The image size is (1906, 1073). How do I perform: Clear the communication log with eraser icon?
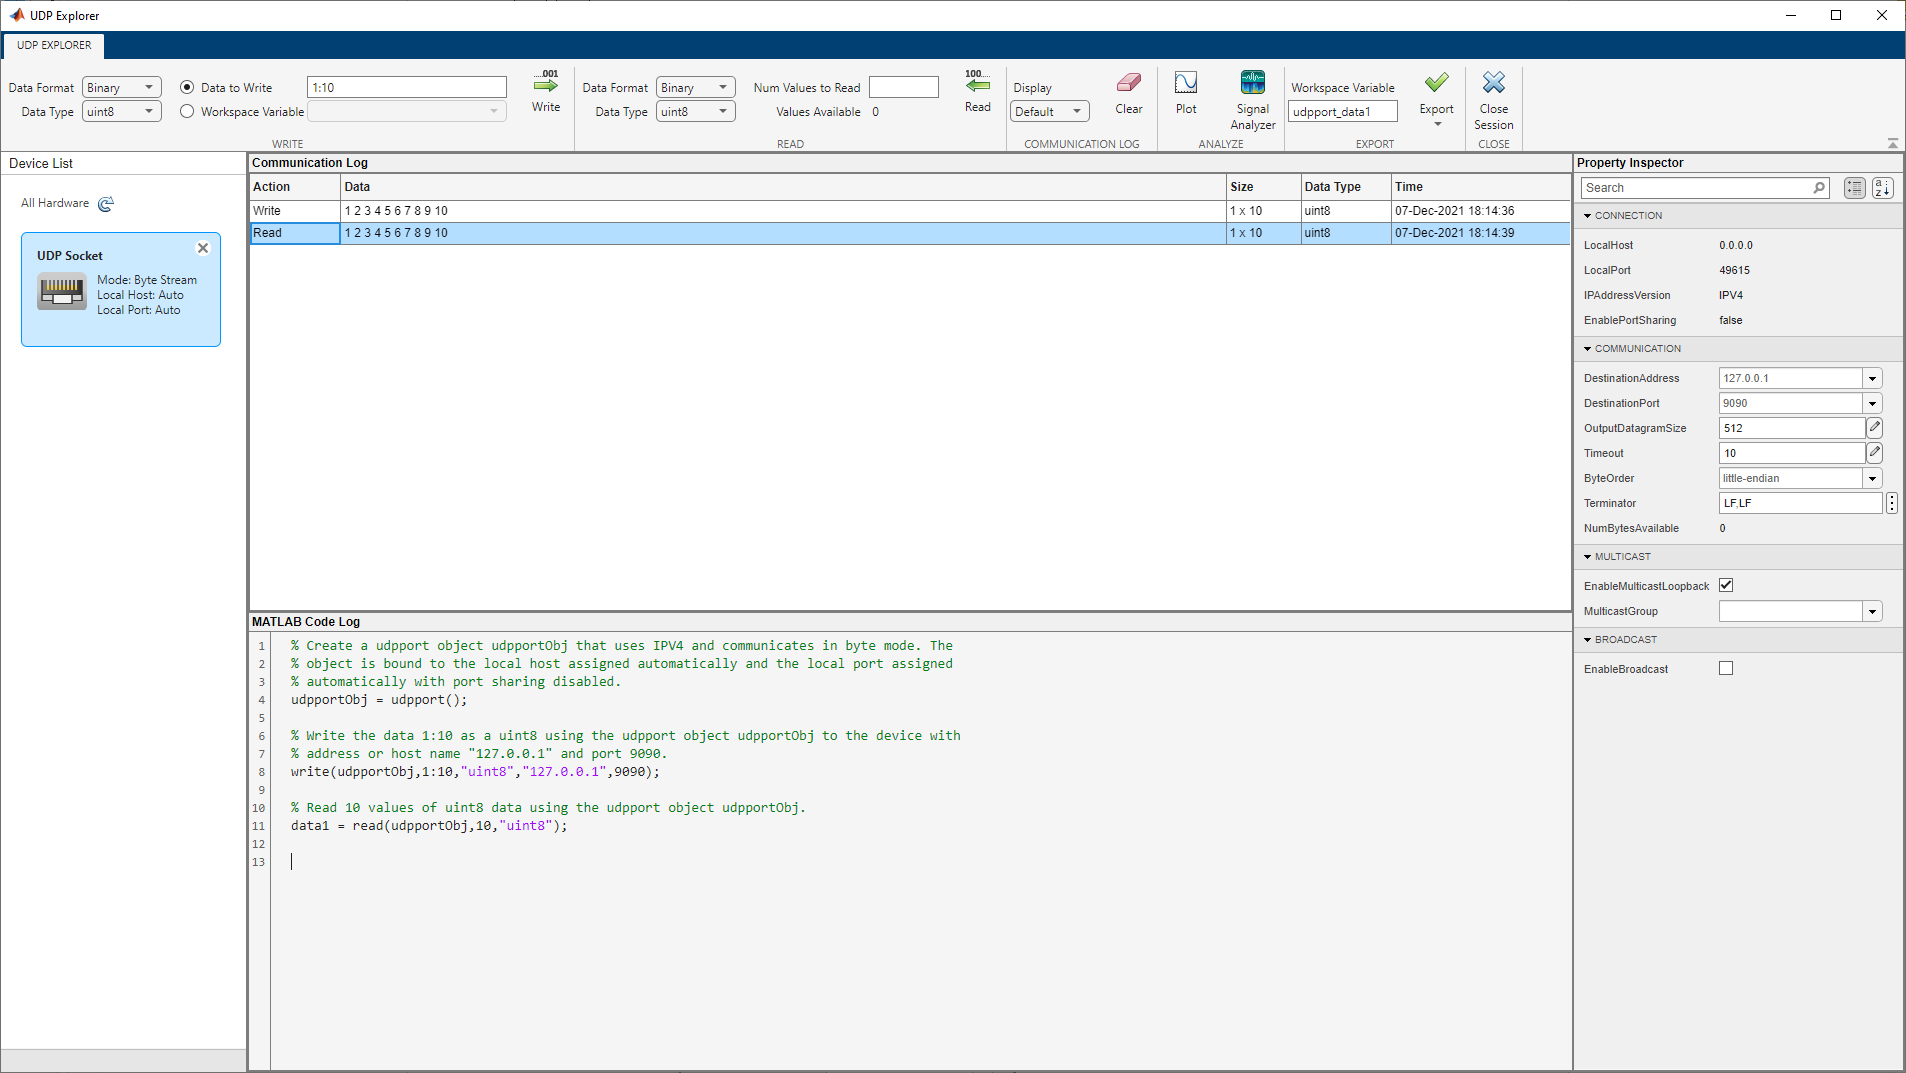1128,84
